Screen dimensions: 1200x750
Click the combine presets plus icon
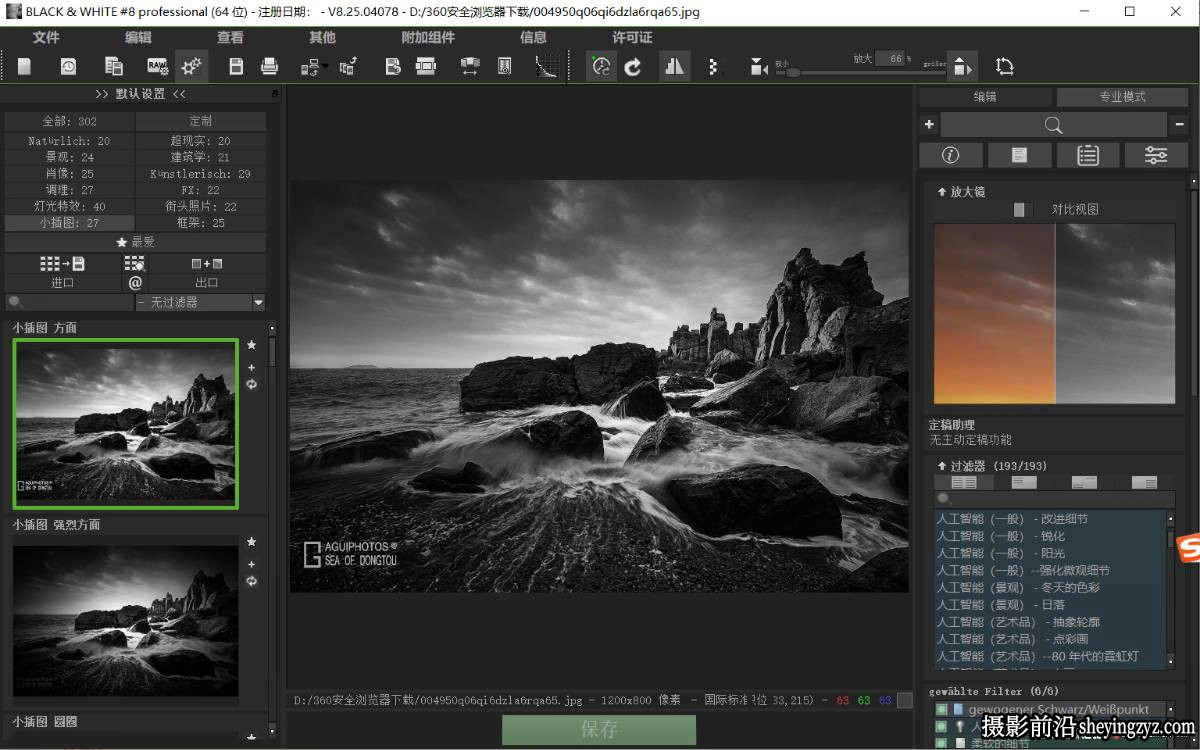[x=207, y=264]
